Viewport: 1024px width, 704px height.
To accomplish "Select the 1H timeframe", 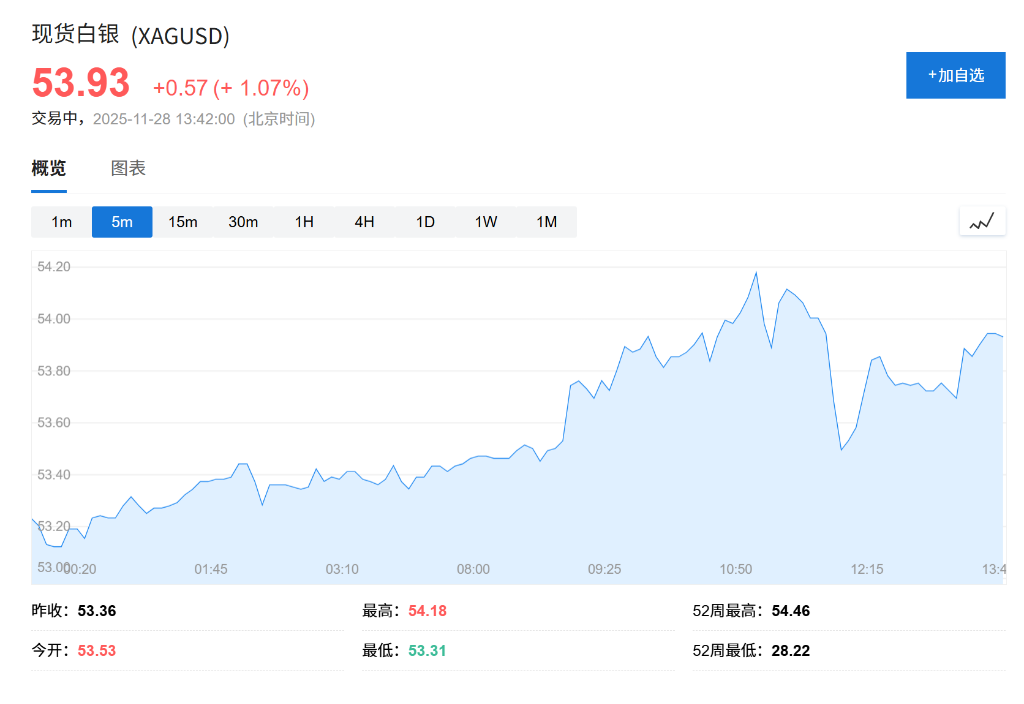I will (303, 222).
